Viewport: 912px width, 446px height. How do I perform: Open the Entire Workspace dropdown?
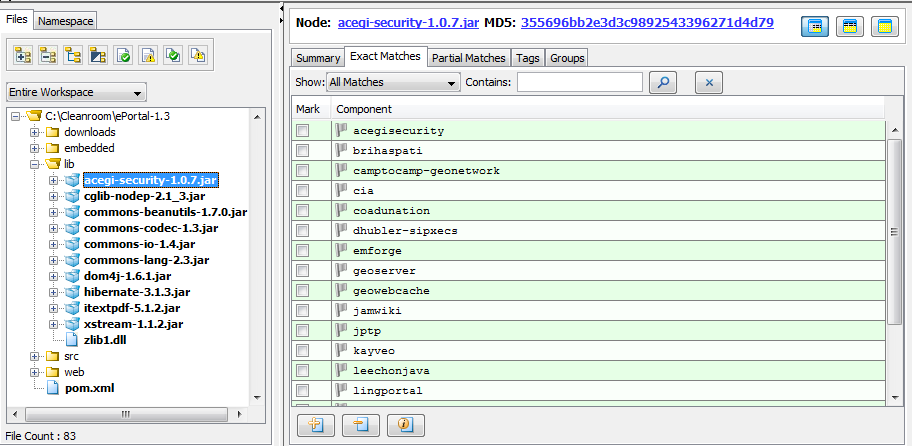[76, 92]
